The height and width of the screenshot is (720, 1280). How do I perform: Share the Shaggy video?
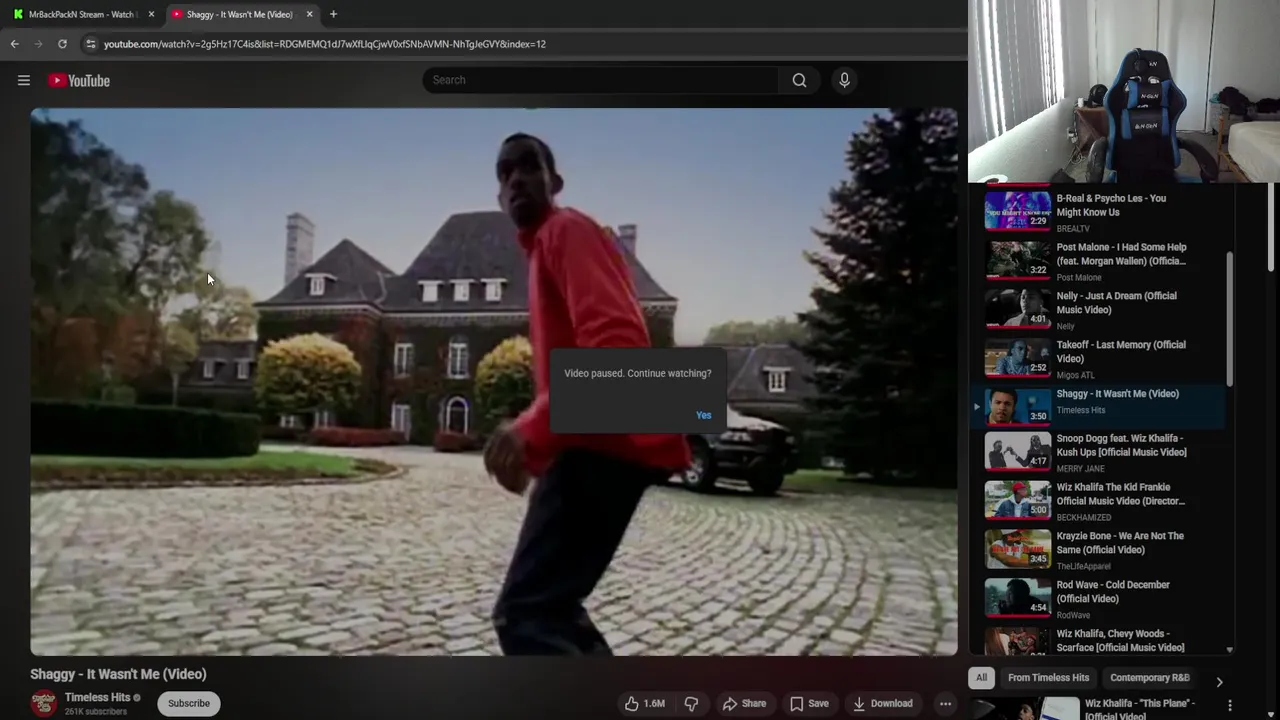pyautogui.click(x=744, y=704)
